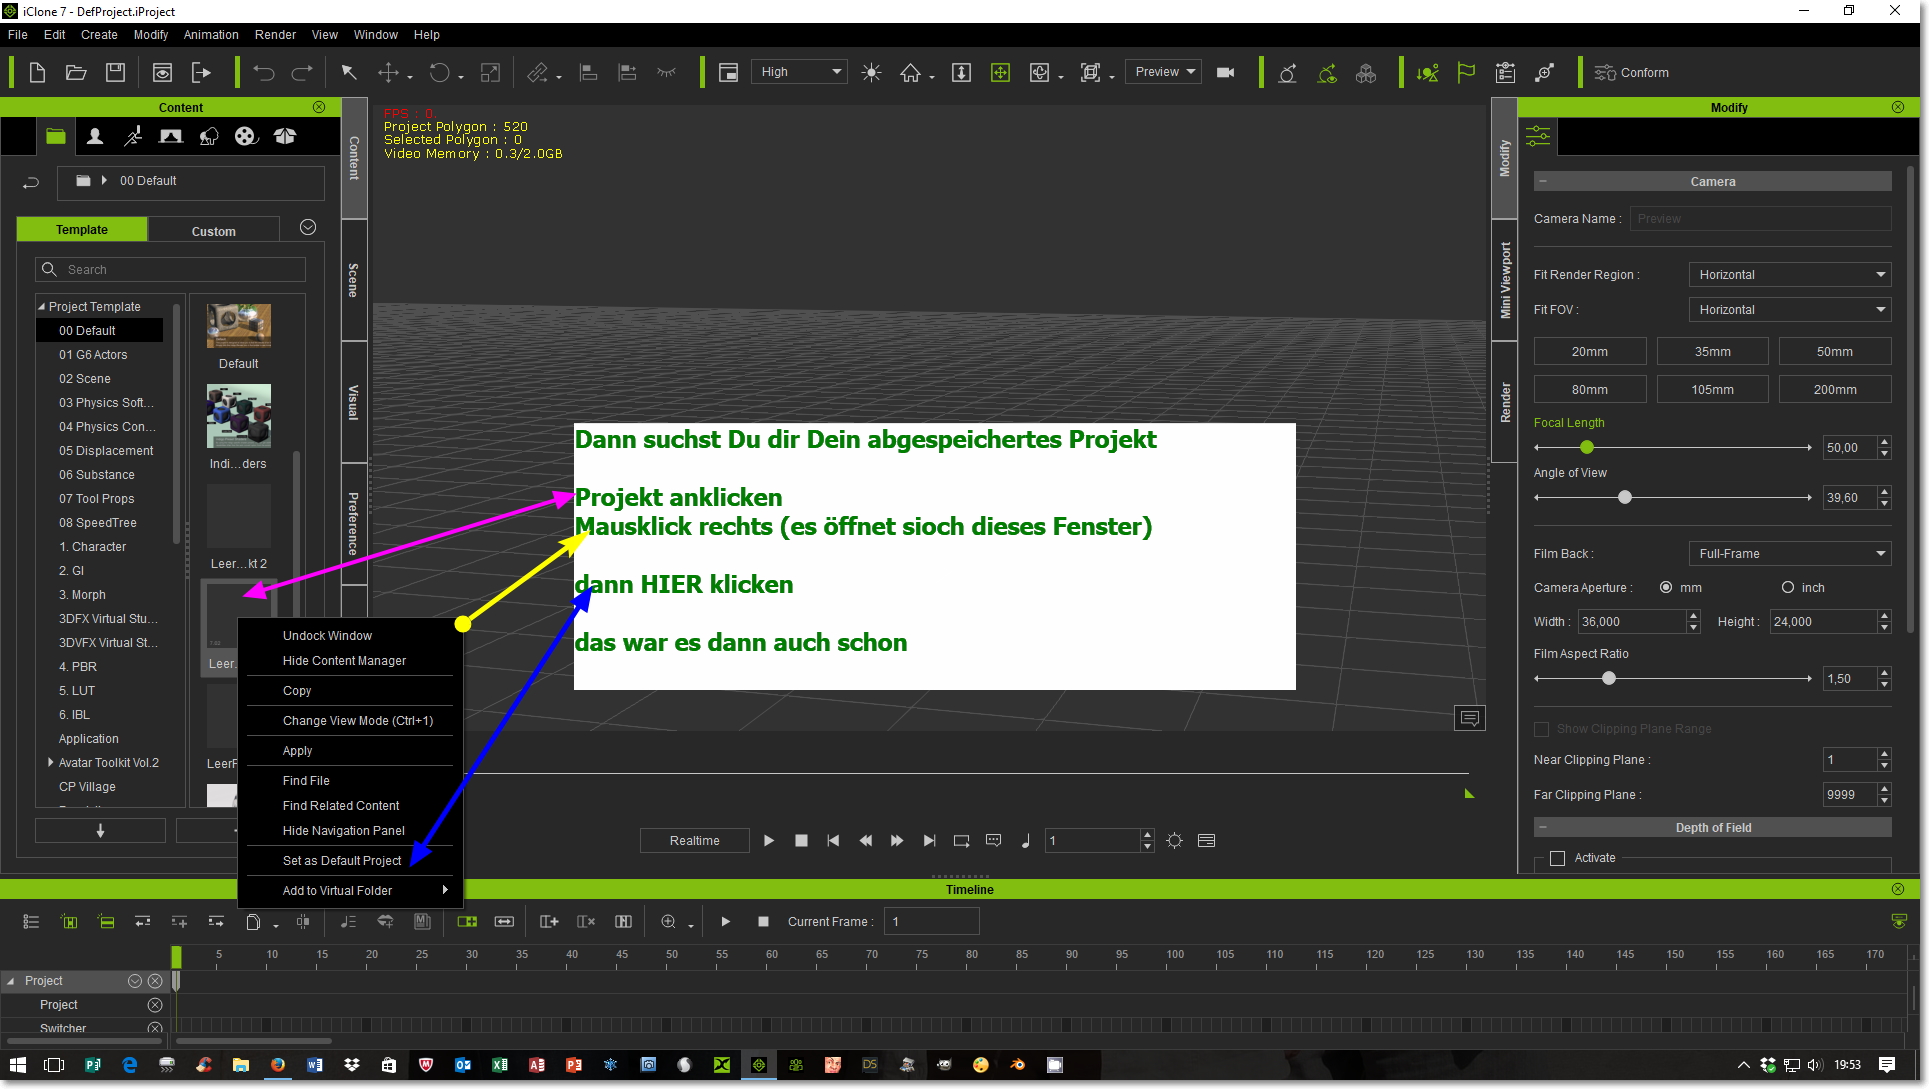Viewport: 1929px width, 1089px height.
Task: Click the timeline track list icon
Action: (x=31, y=922)
